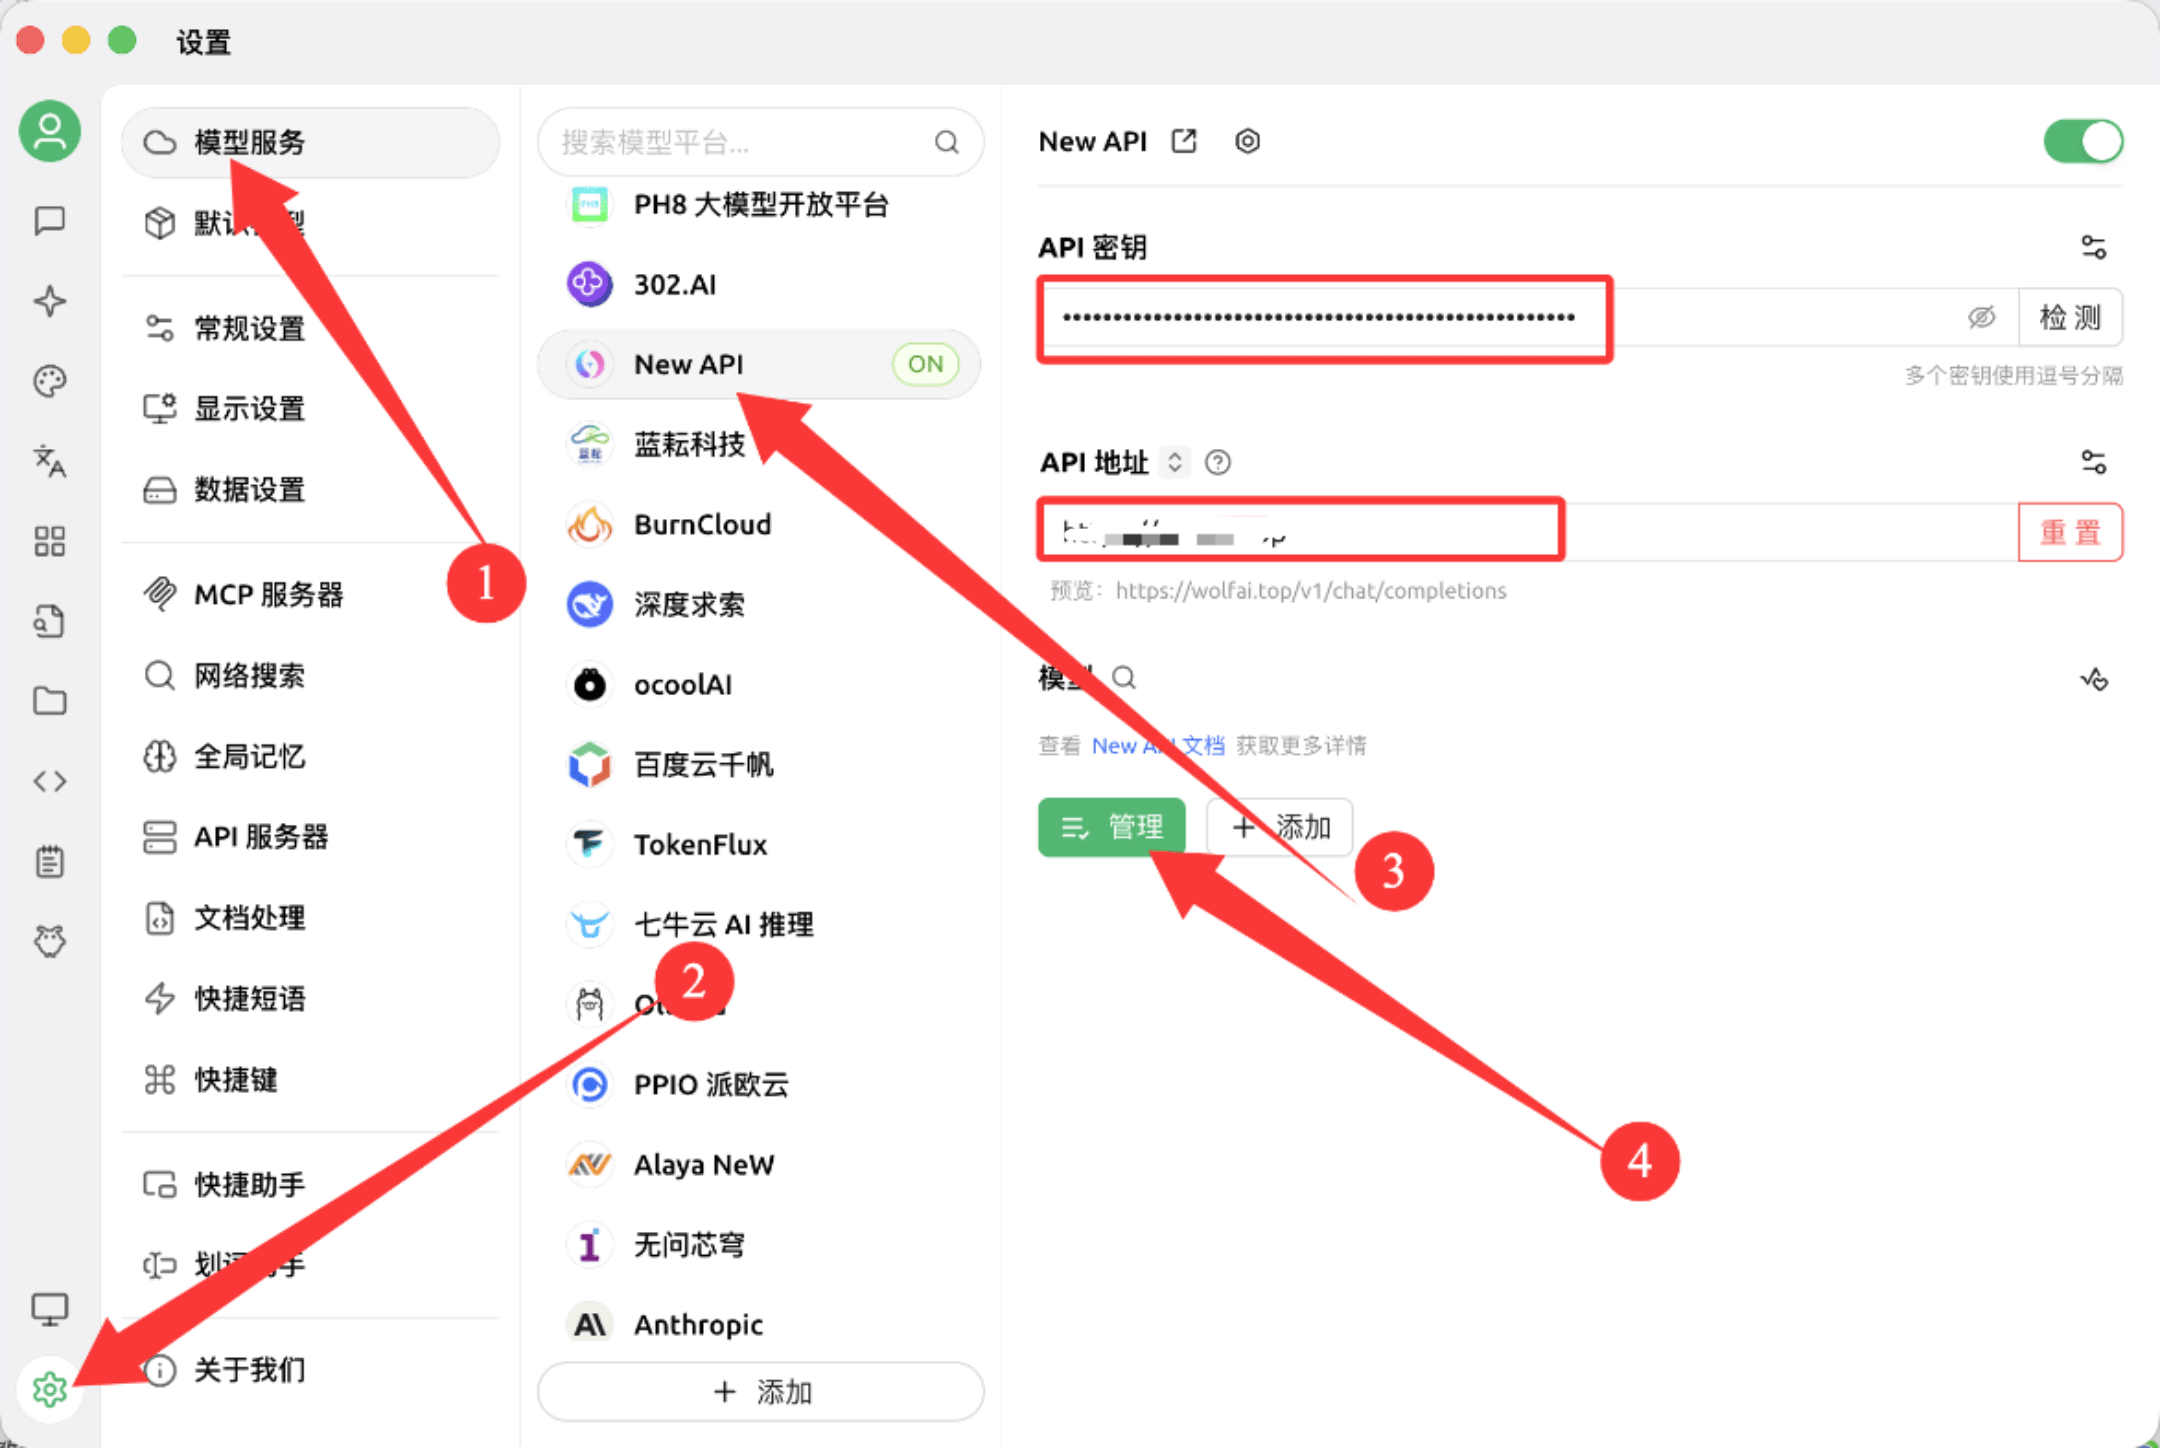Image resolution: width=2160 pixels, height=1448 pixels.
Task: Toggle API key visibility eye icon
Action: 1981,317
